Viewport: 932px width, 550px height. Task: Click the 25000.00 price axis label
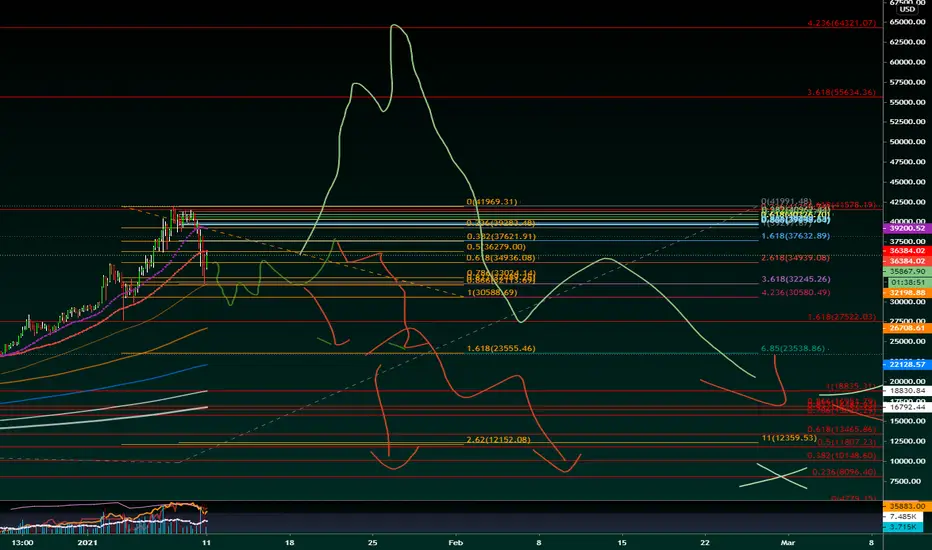(x=908, y=341)
